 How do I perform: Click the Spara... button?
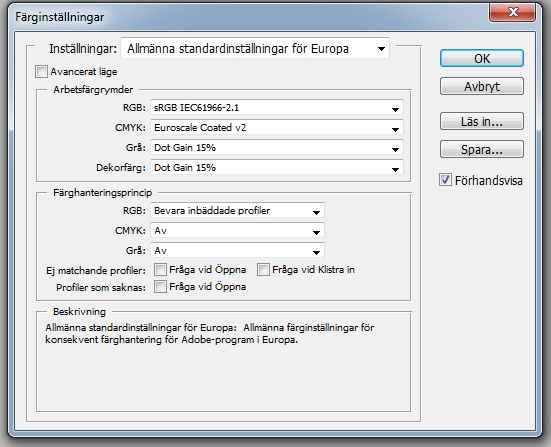click(482, 150)
